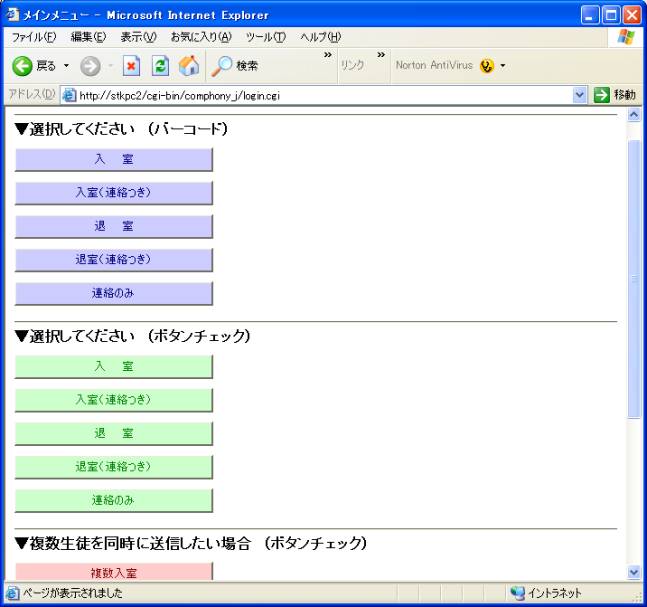Minimize the Internet Explorer window
The width and height of the screenshot is (647, 607).
click(590, 15)
